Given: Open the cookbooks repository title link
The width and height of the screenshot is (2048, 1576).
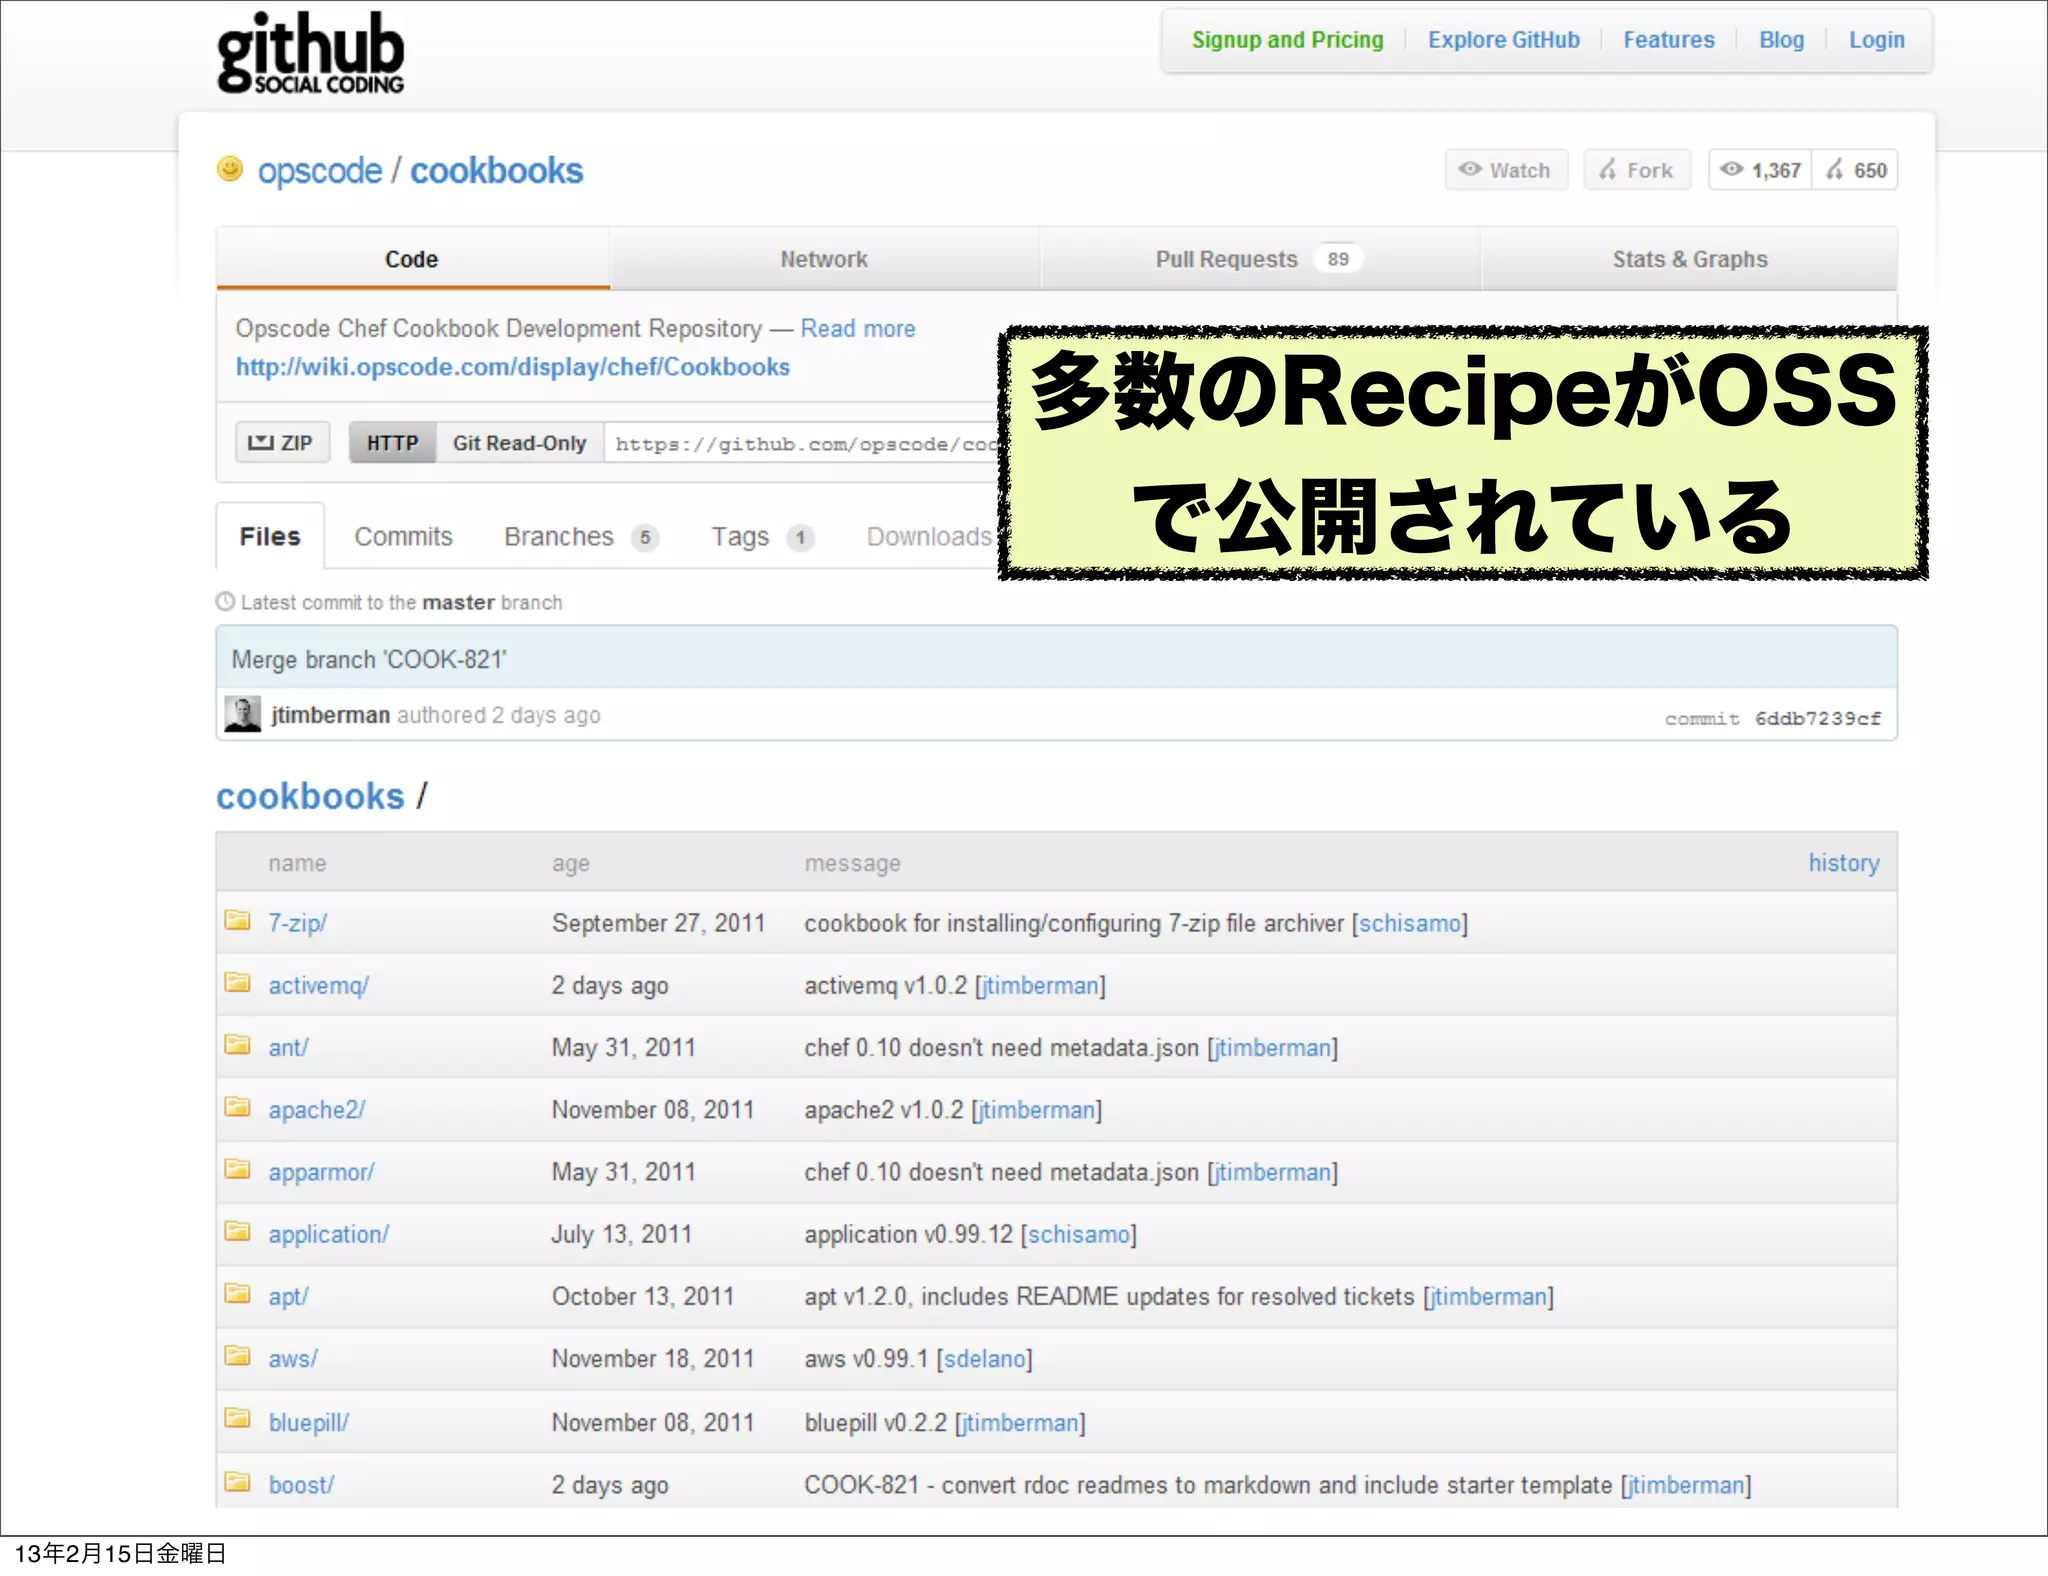Looking at the screenshot, I should pyautogui.click(x=496, y=171).
